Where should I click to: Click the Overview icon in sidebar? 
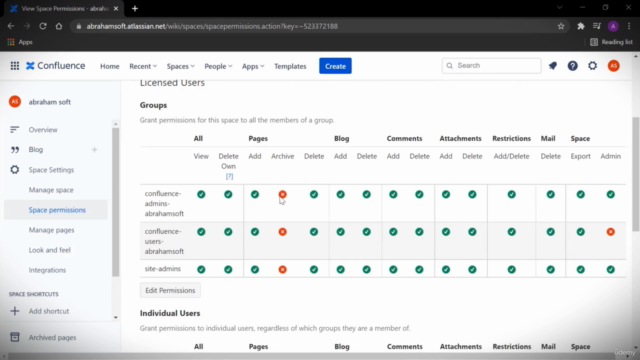(x=15, y=130)
